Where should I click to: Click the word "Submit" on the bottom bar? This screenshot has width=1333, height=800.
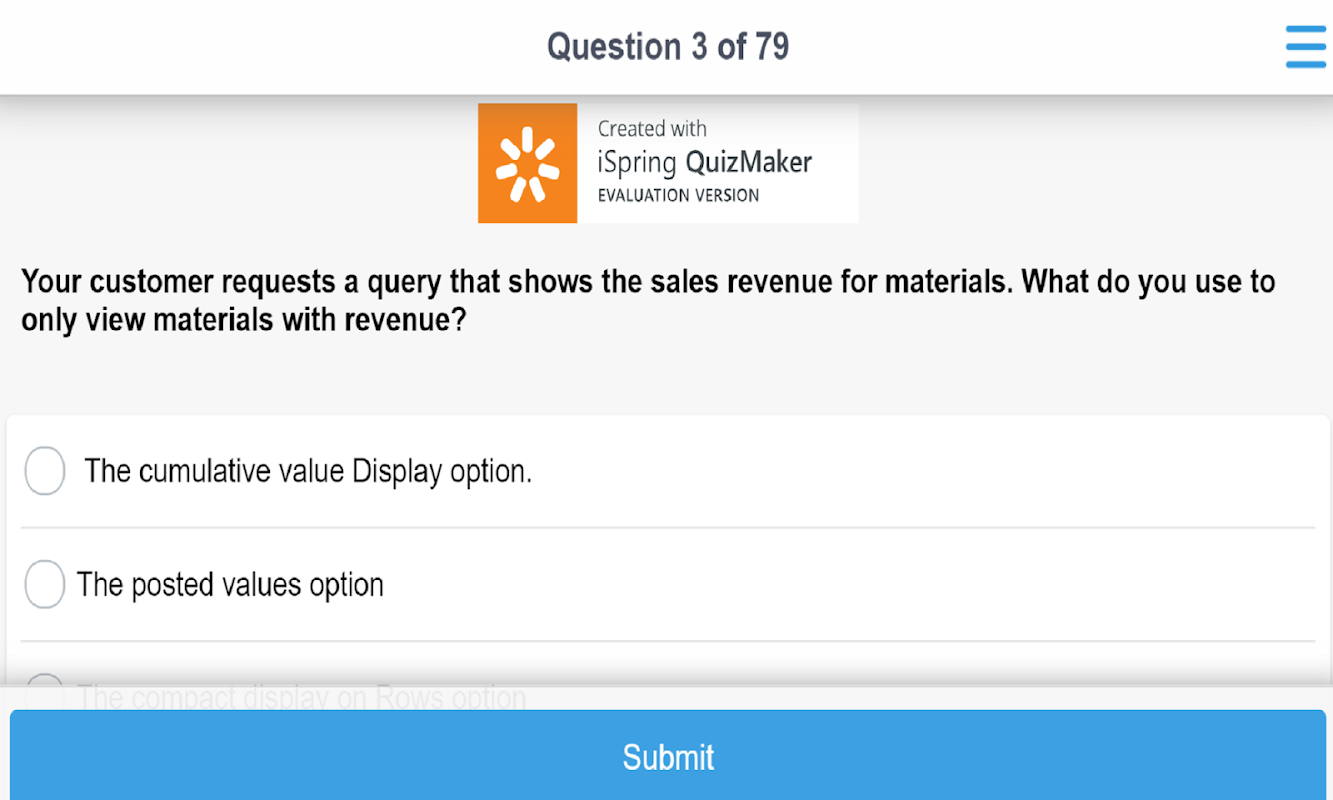(x=668, y=757)
